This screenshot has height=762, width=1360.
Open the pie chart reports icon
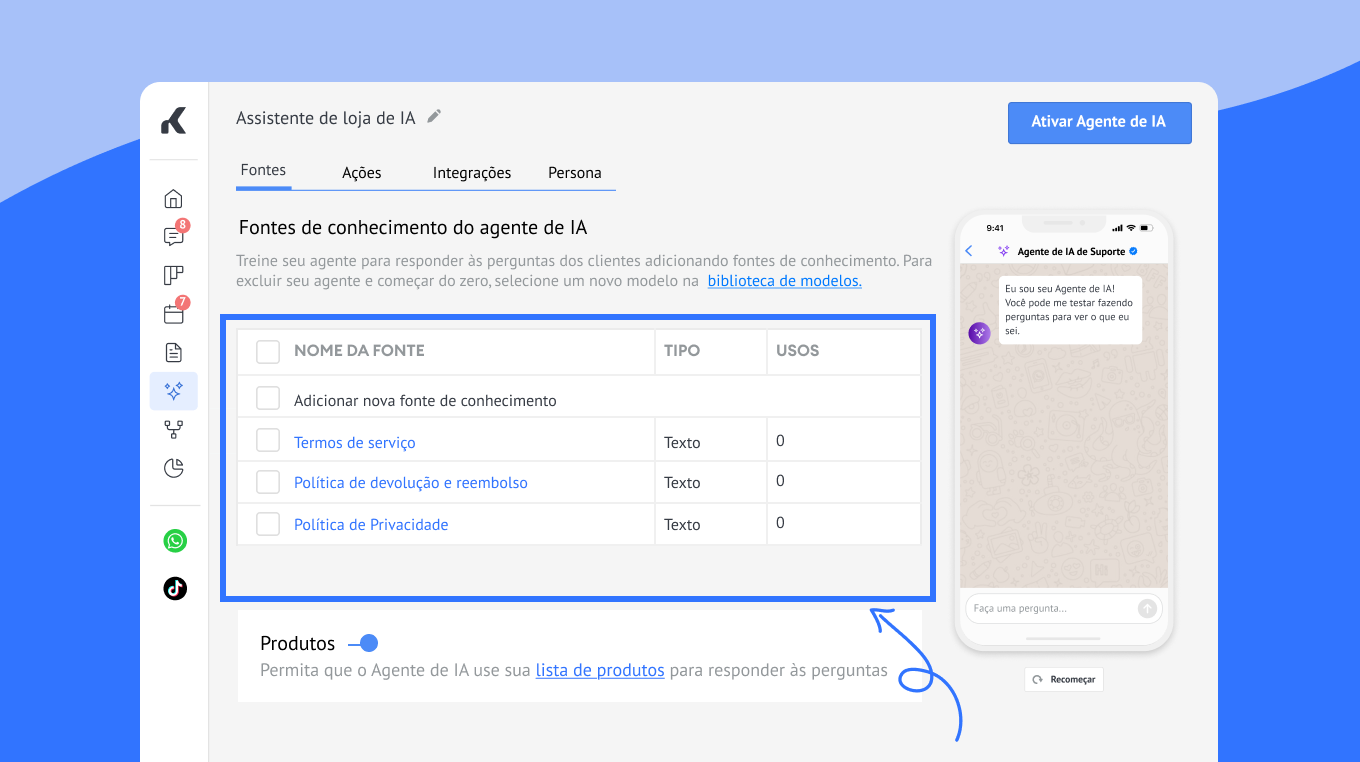(x=174, y=468)
